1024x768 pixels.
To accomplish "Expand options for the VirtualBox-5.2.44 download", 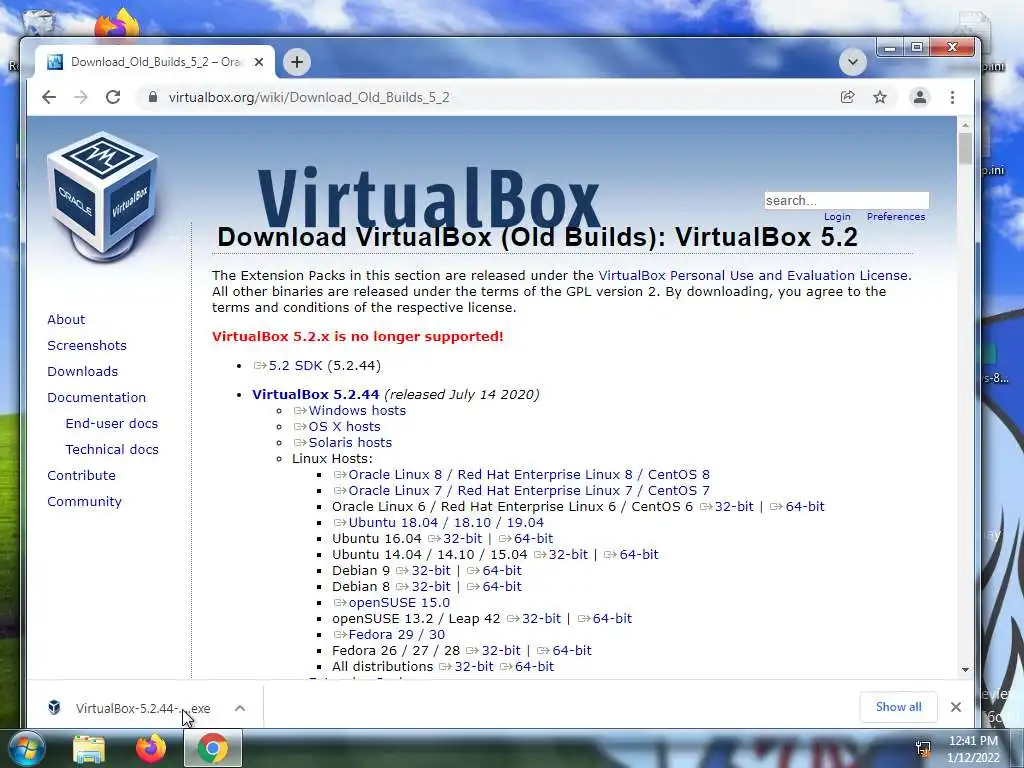I will click(x=240, y=708).
